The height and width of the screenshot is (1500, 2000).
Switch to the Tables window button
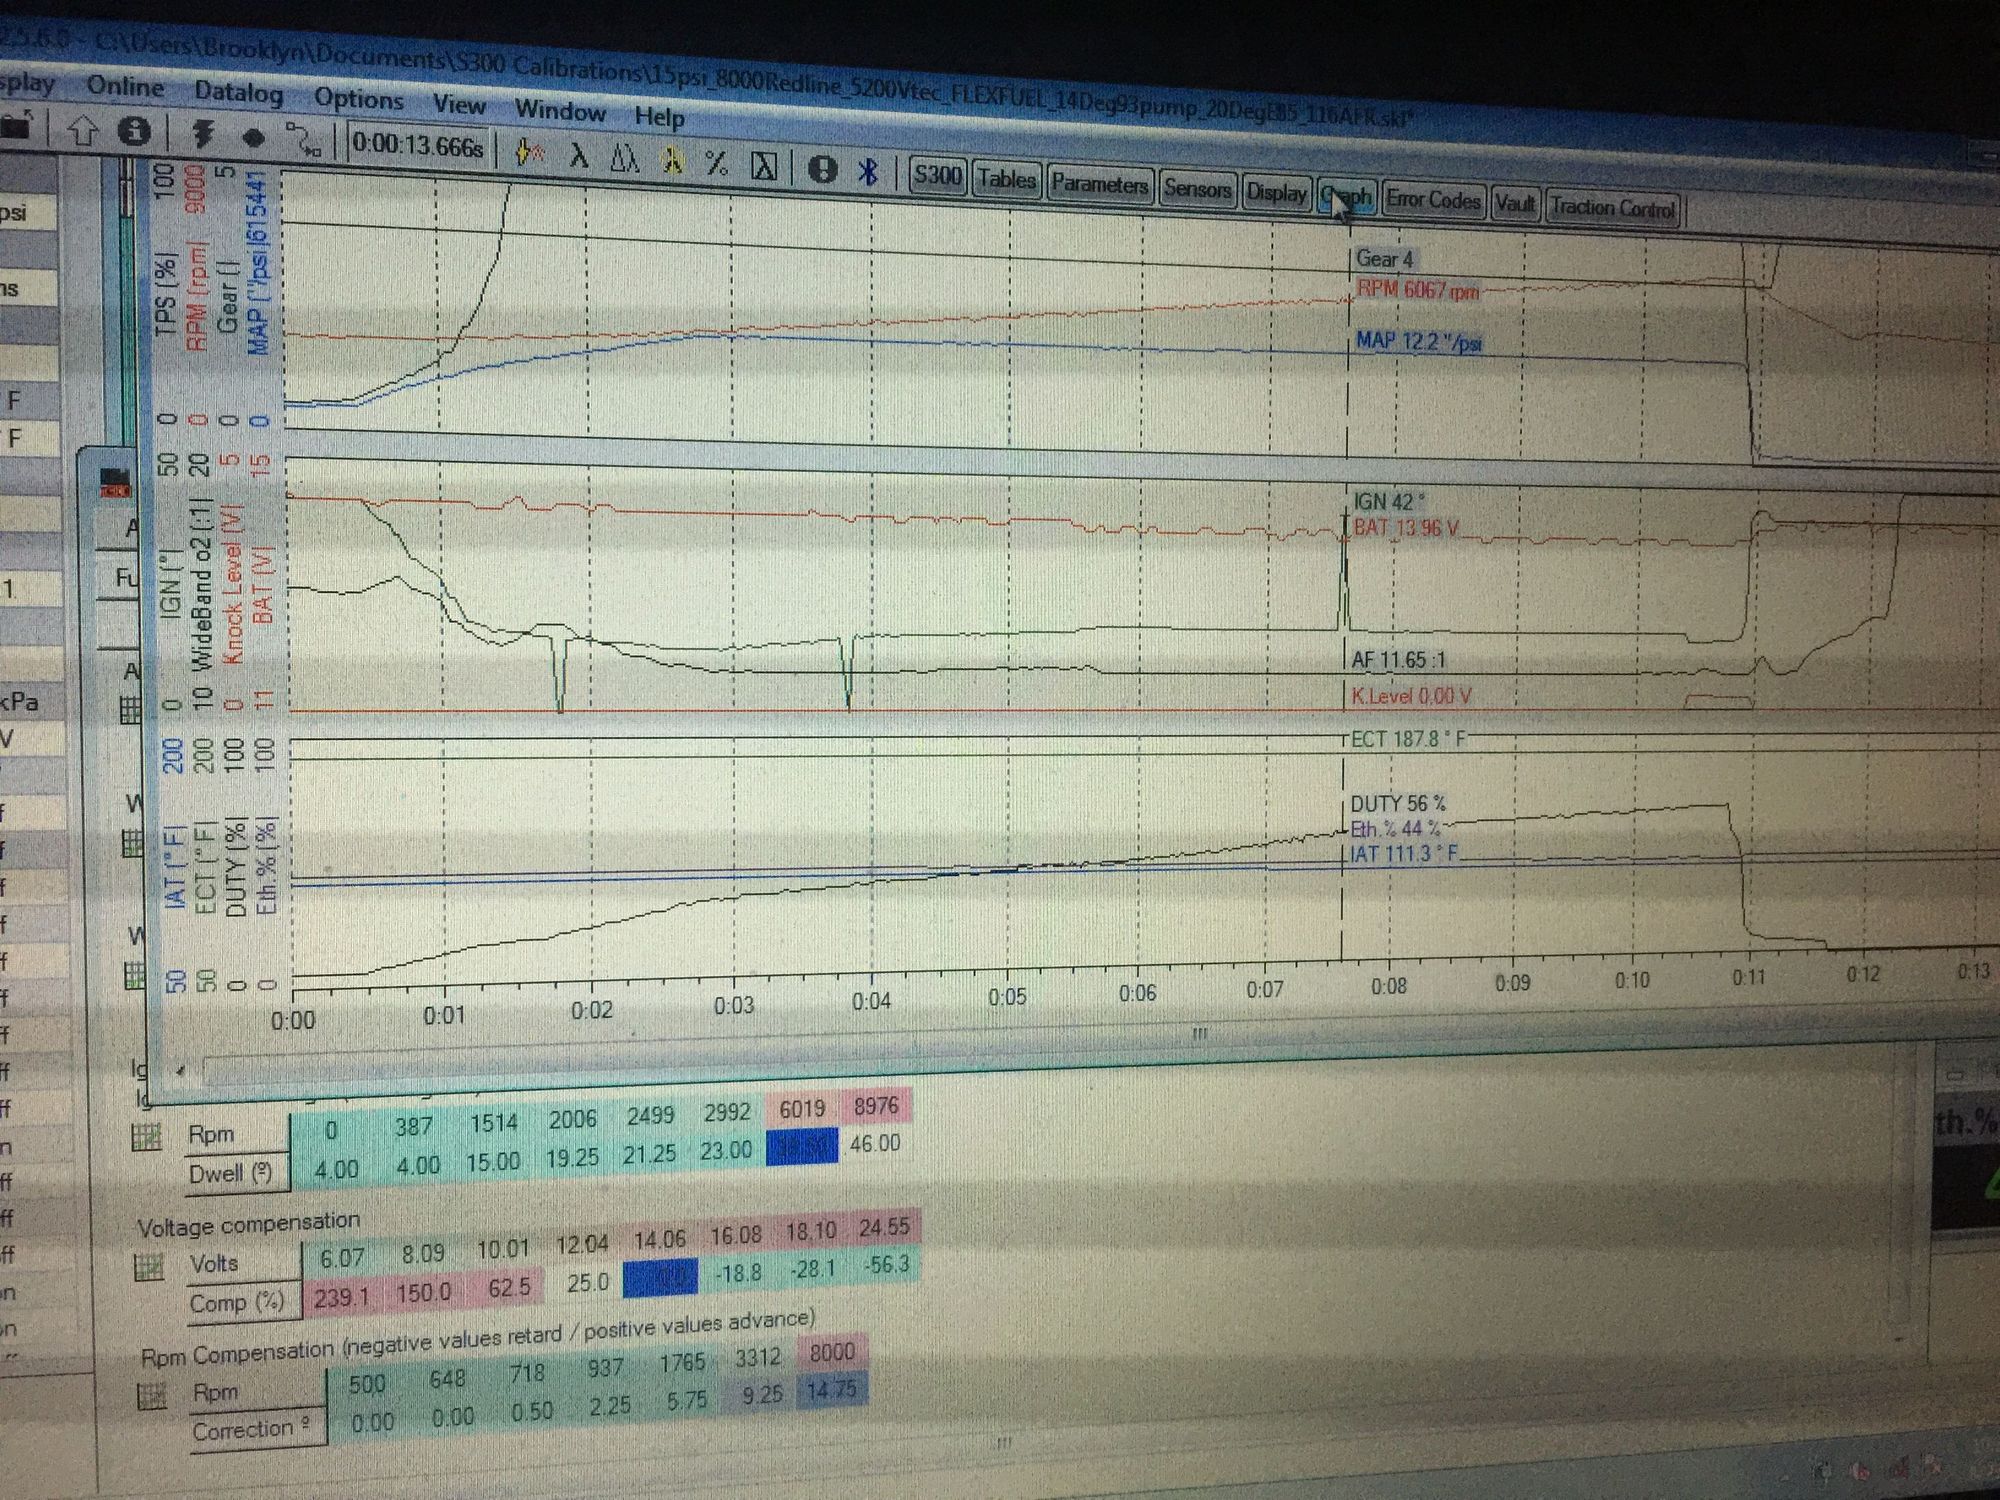click(1006, 180)
